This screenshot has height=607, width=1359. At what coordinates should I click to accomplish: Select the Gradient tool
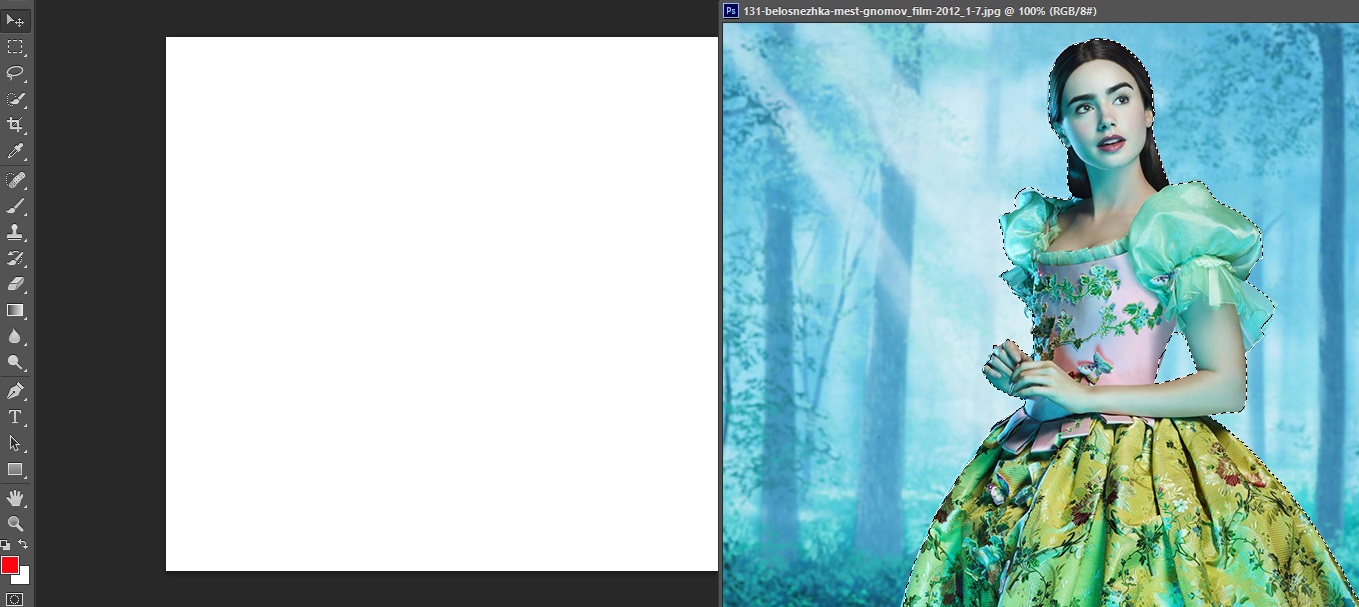click(x=15, y=310)
